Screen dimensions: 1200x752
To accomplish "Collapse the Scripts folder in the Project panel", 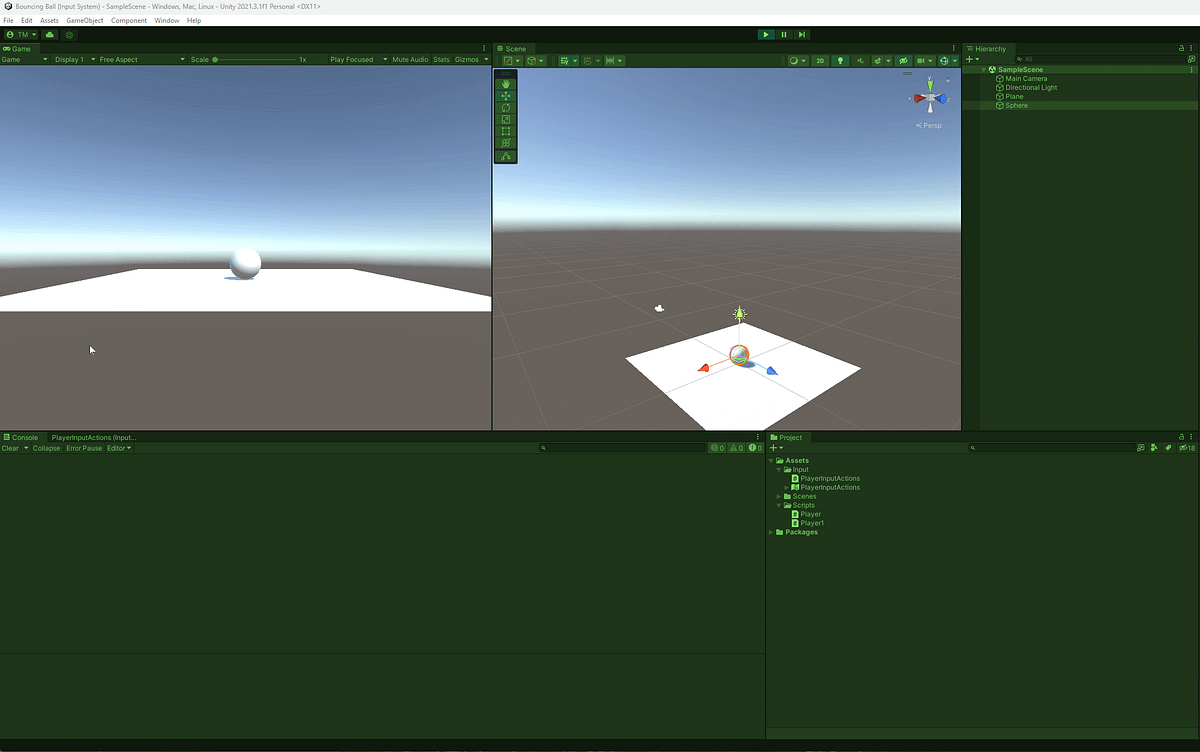I will (x=779, y=505).
